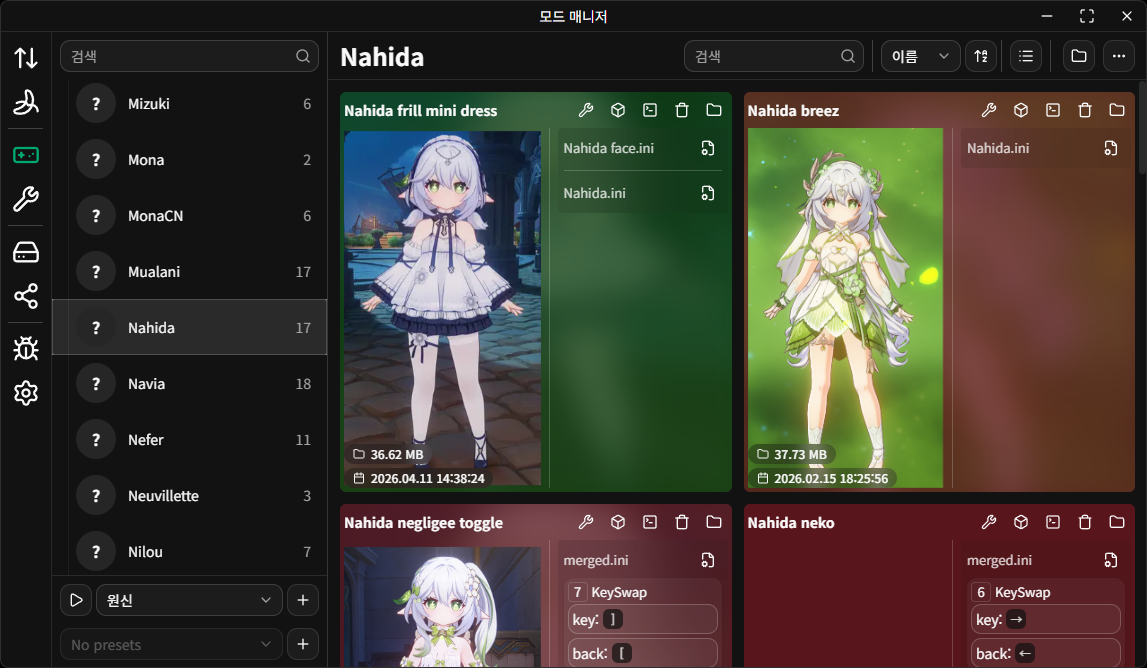The width and height of the screenshot is (1147, 668).
Task: Click wrench icon on Nahida frill mini dress
Action: (x=586, y=110)
